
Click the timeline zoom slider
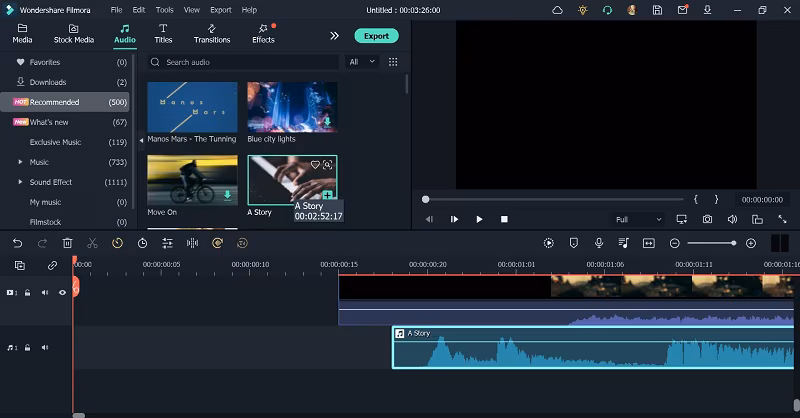[712, 243]
